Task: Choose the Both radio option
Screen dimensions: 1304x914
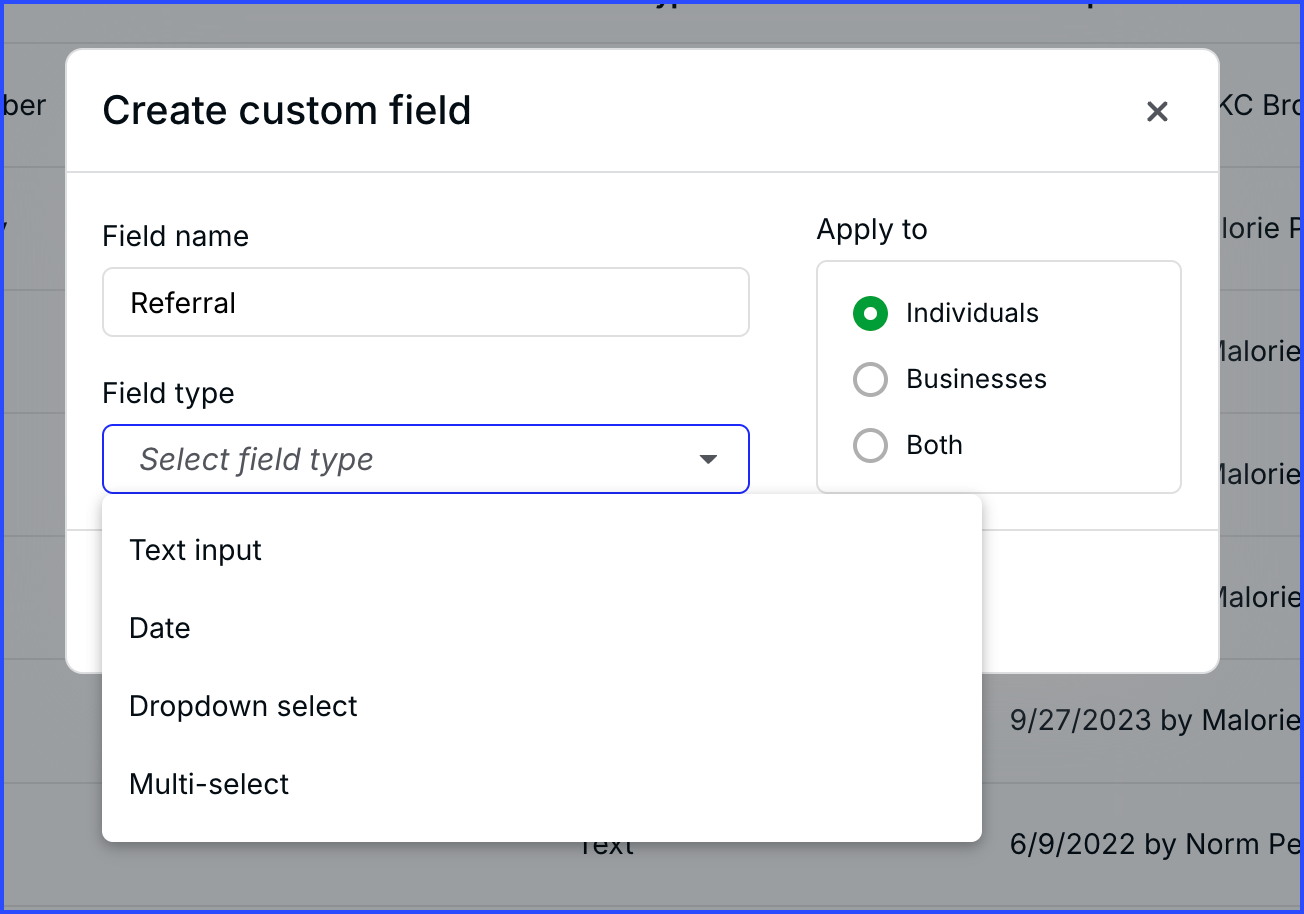Action: click(x=870, y=446)
